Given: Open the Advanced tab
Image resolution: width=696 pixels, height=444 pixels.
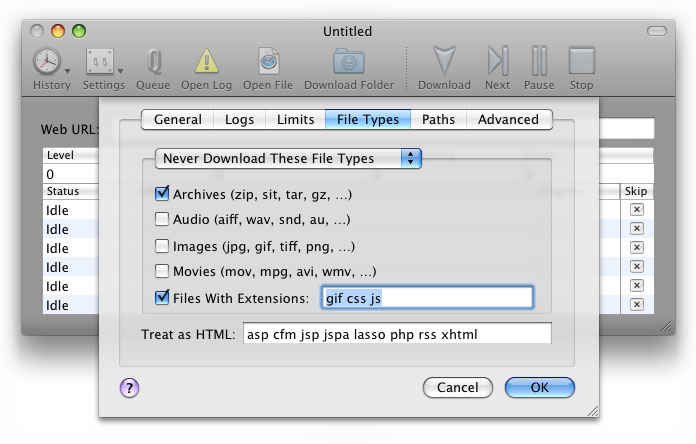Looking at the screenshot, I should click(508, 120).
